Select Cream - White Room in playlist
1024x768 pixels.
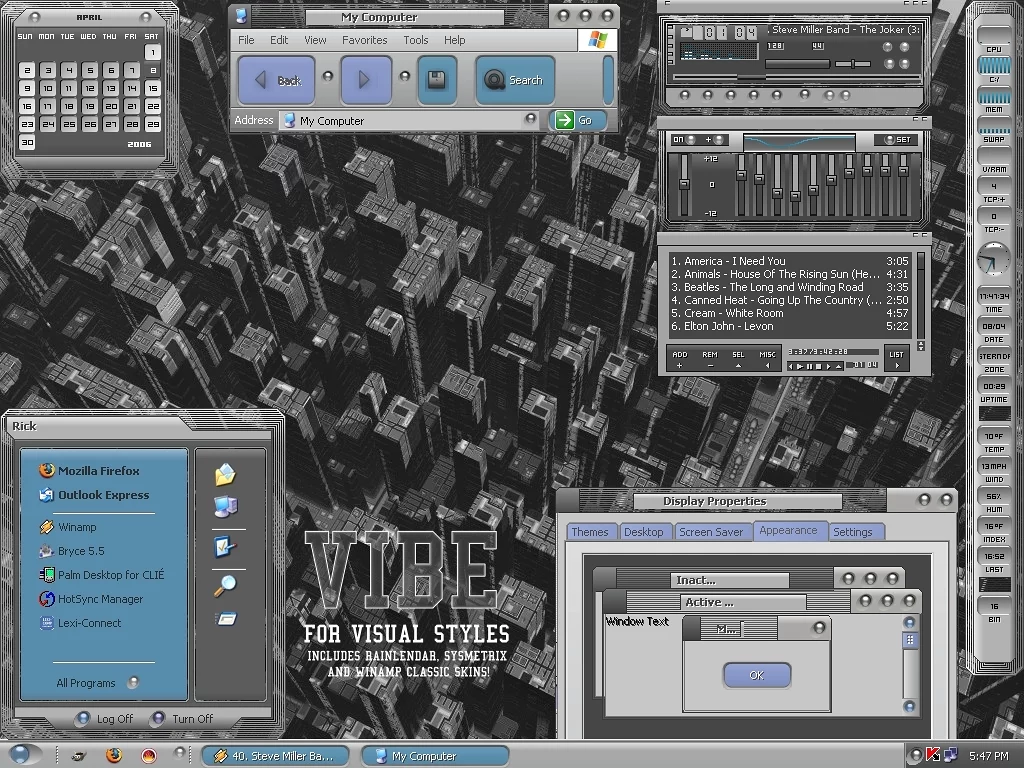click(x=734, y=313)
